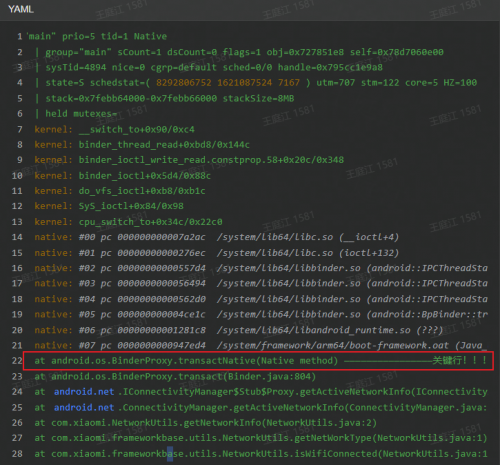Click the android.net link on line 24
Viewport: 500px width, 465px height.
pos(84,392)
